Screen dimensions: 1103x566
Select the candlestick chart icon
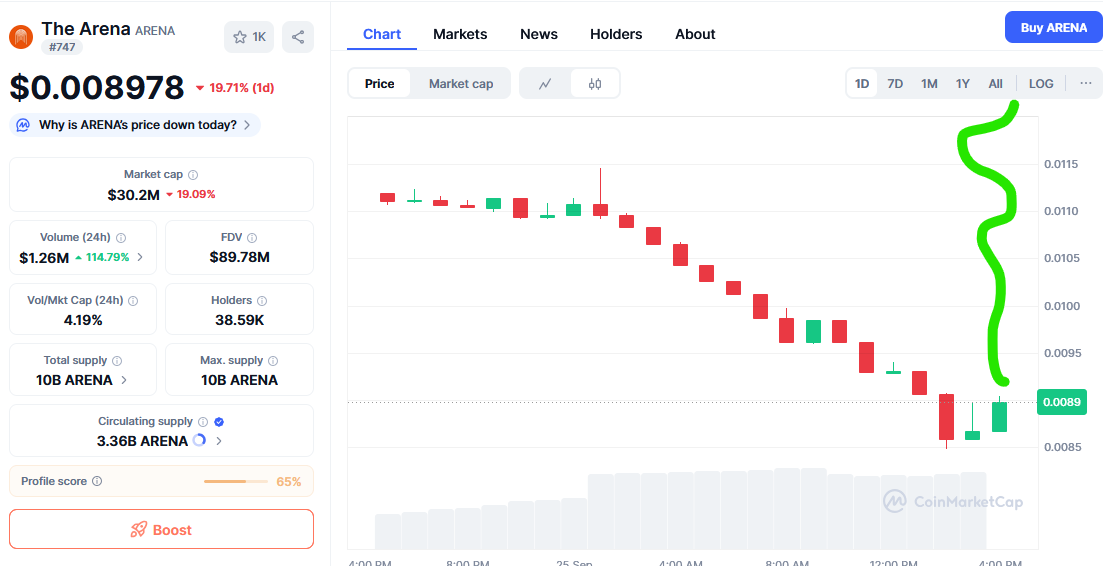(x=595, y=84)
